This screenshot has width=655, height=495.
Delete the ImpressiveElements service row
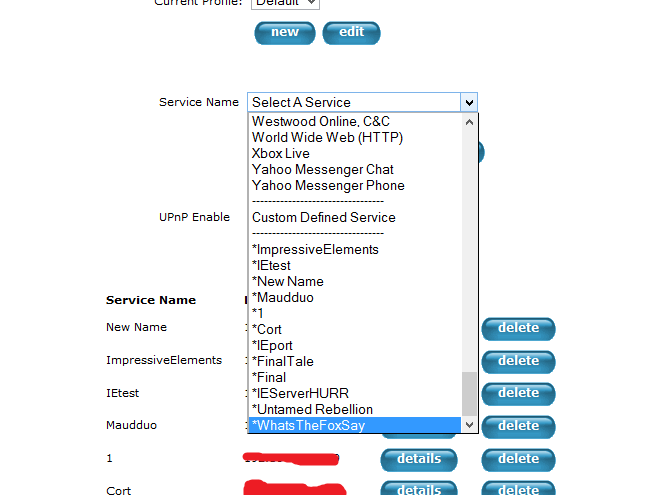[518, 362]
